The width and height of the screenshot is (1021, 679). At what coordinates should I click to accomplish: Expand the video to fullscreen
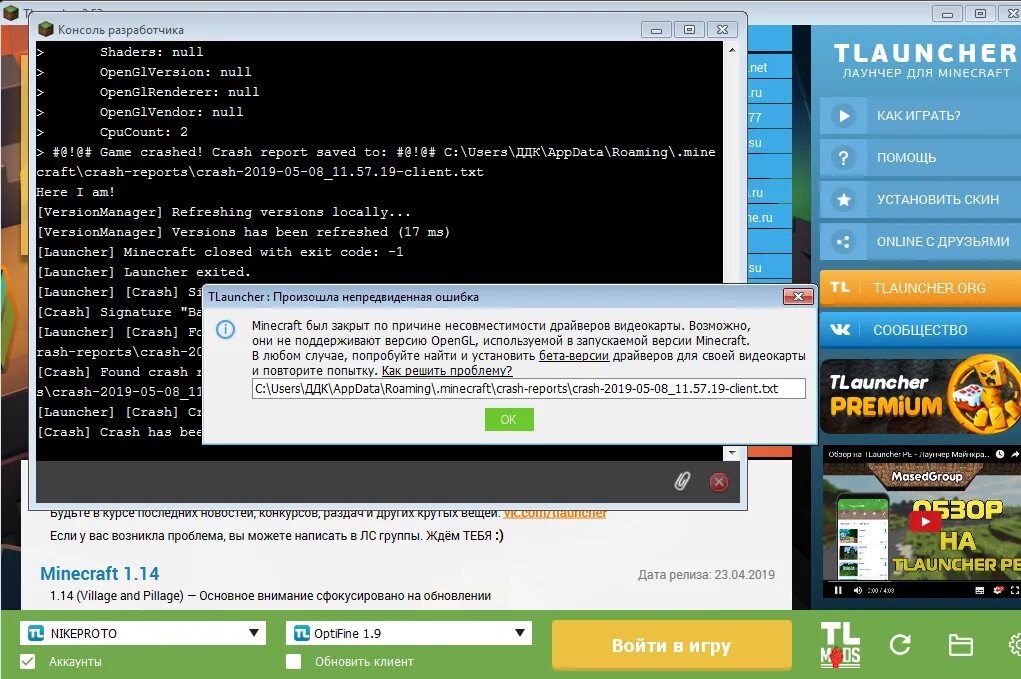(1014, 590)
